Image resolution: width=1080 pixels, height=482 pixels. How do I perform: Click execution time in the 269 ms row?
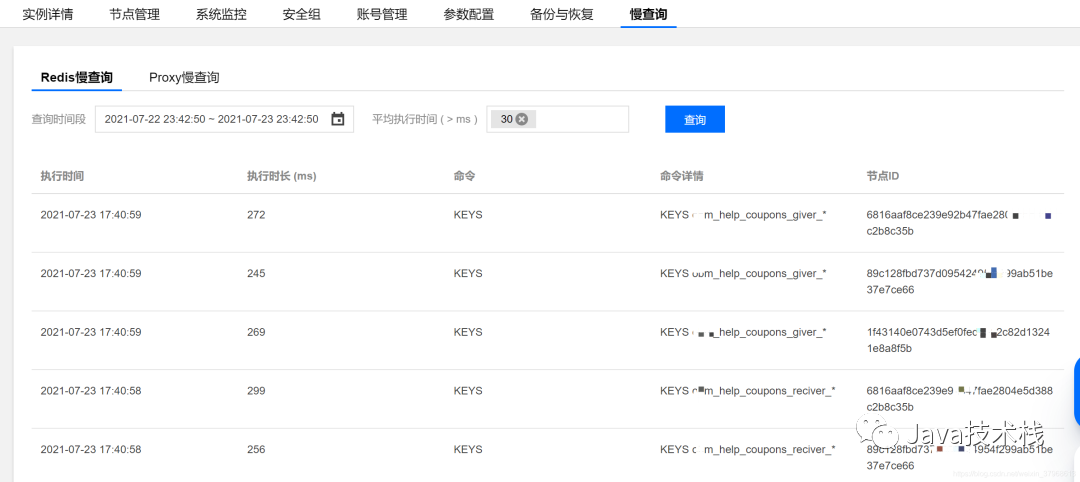[x=91, y=332]
